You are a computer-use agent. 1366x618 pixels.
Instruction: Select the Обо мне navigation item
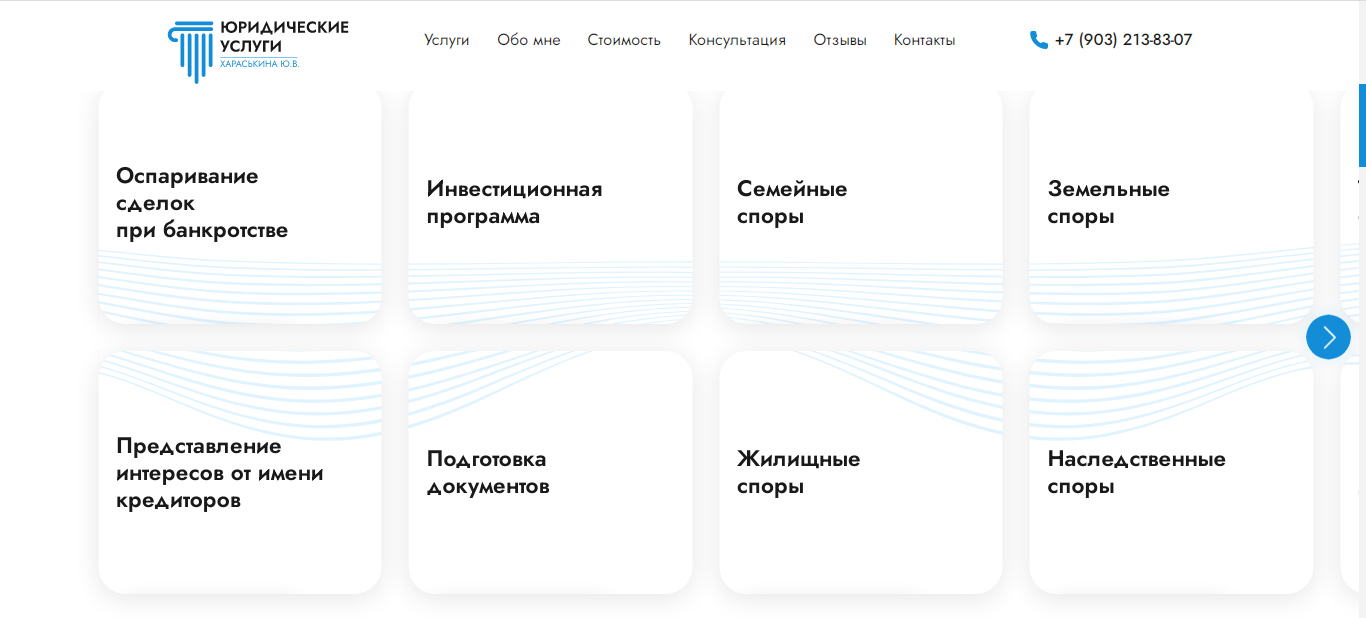pos(528,40)
